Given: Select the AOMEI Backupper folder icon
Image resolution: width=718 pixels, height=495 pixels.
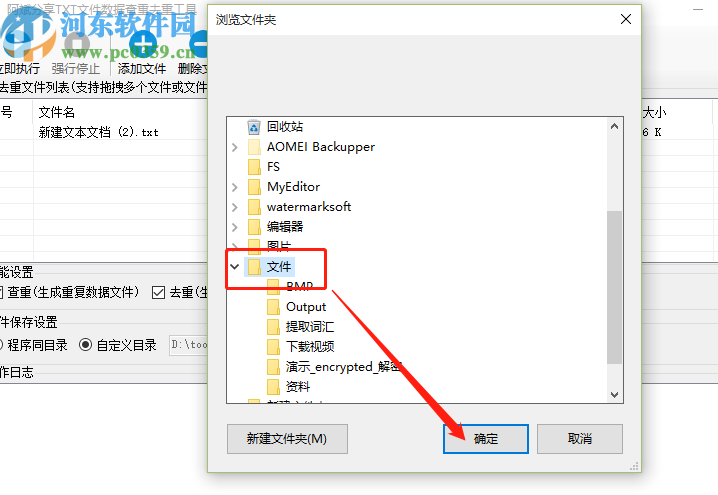Looking at the screenshot, I should click(x=254, y=147).
